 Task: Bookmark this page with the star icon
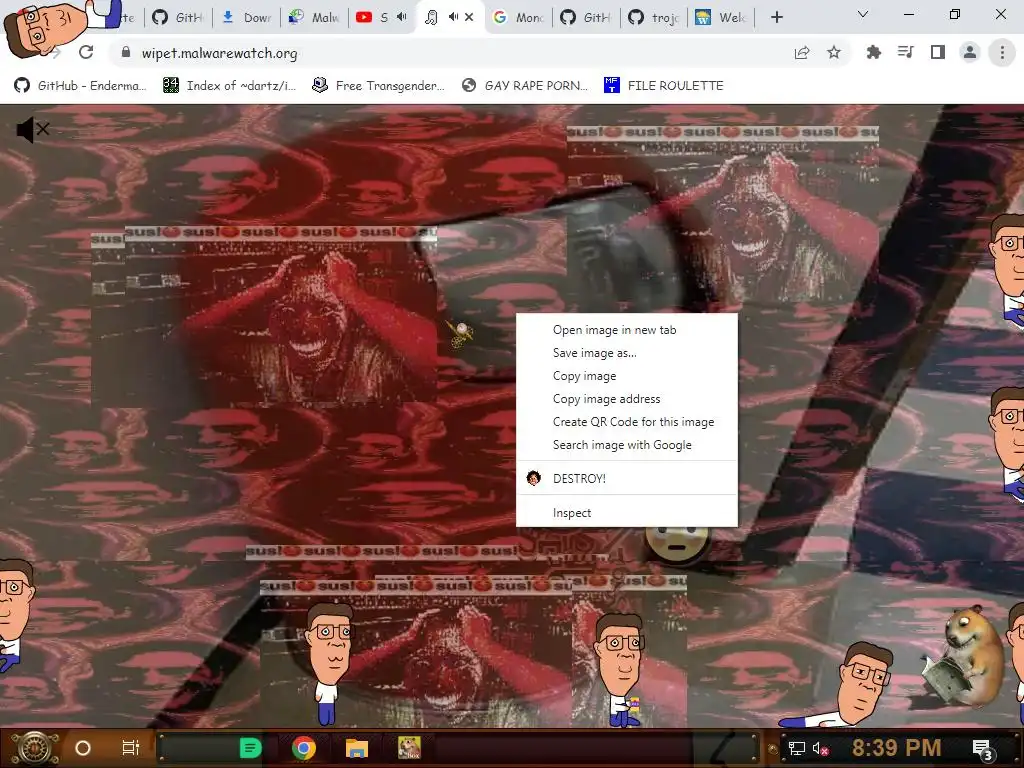pyautogui.click(x=834, y=52)
